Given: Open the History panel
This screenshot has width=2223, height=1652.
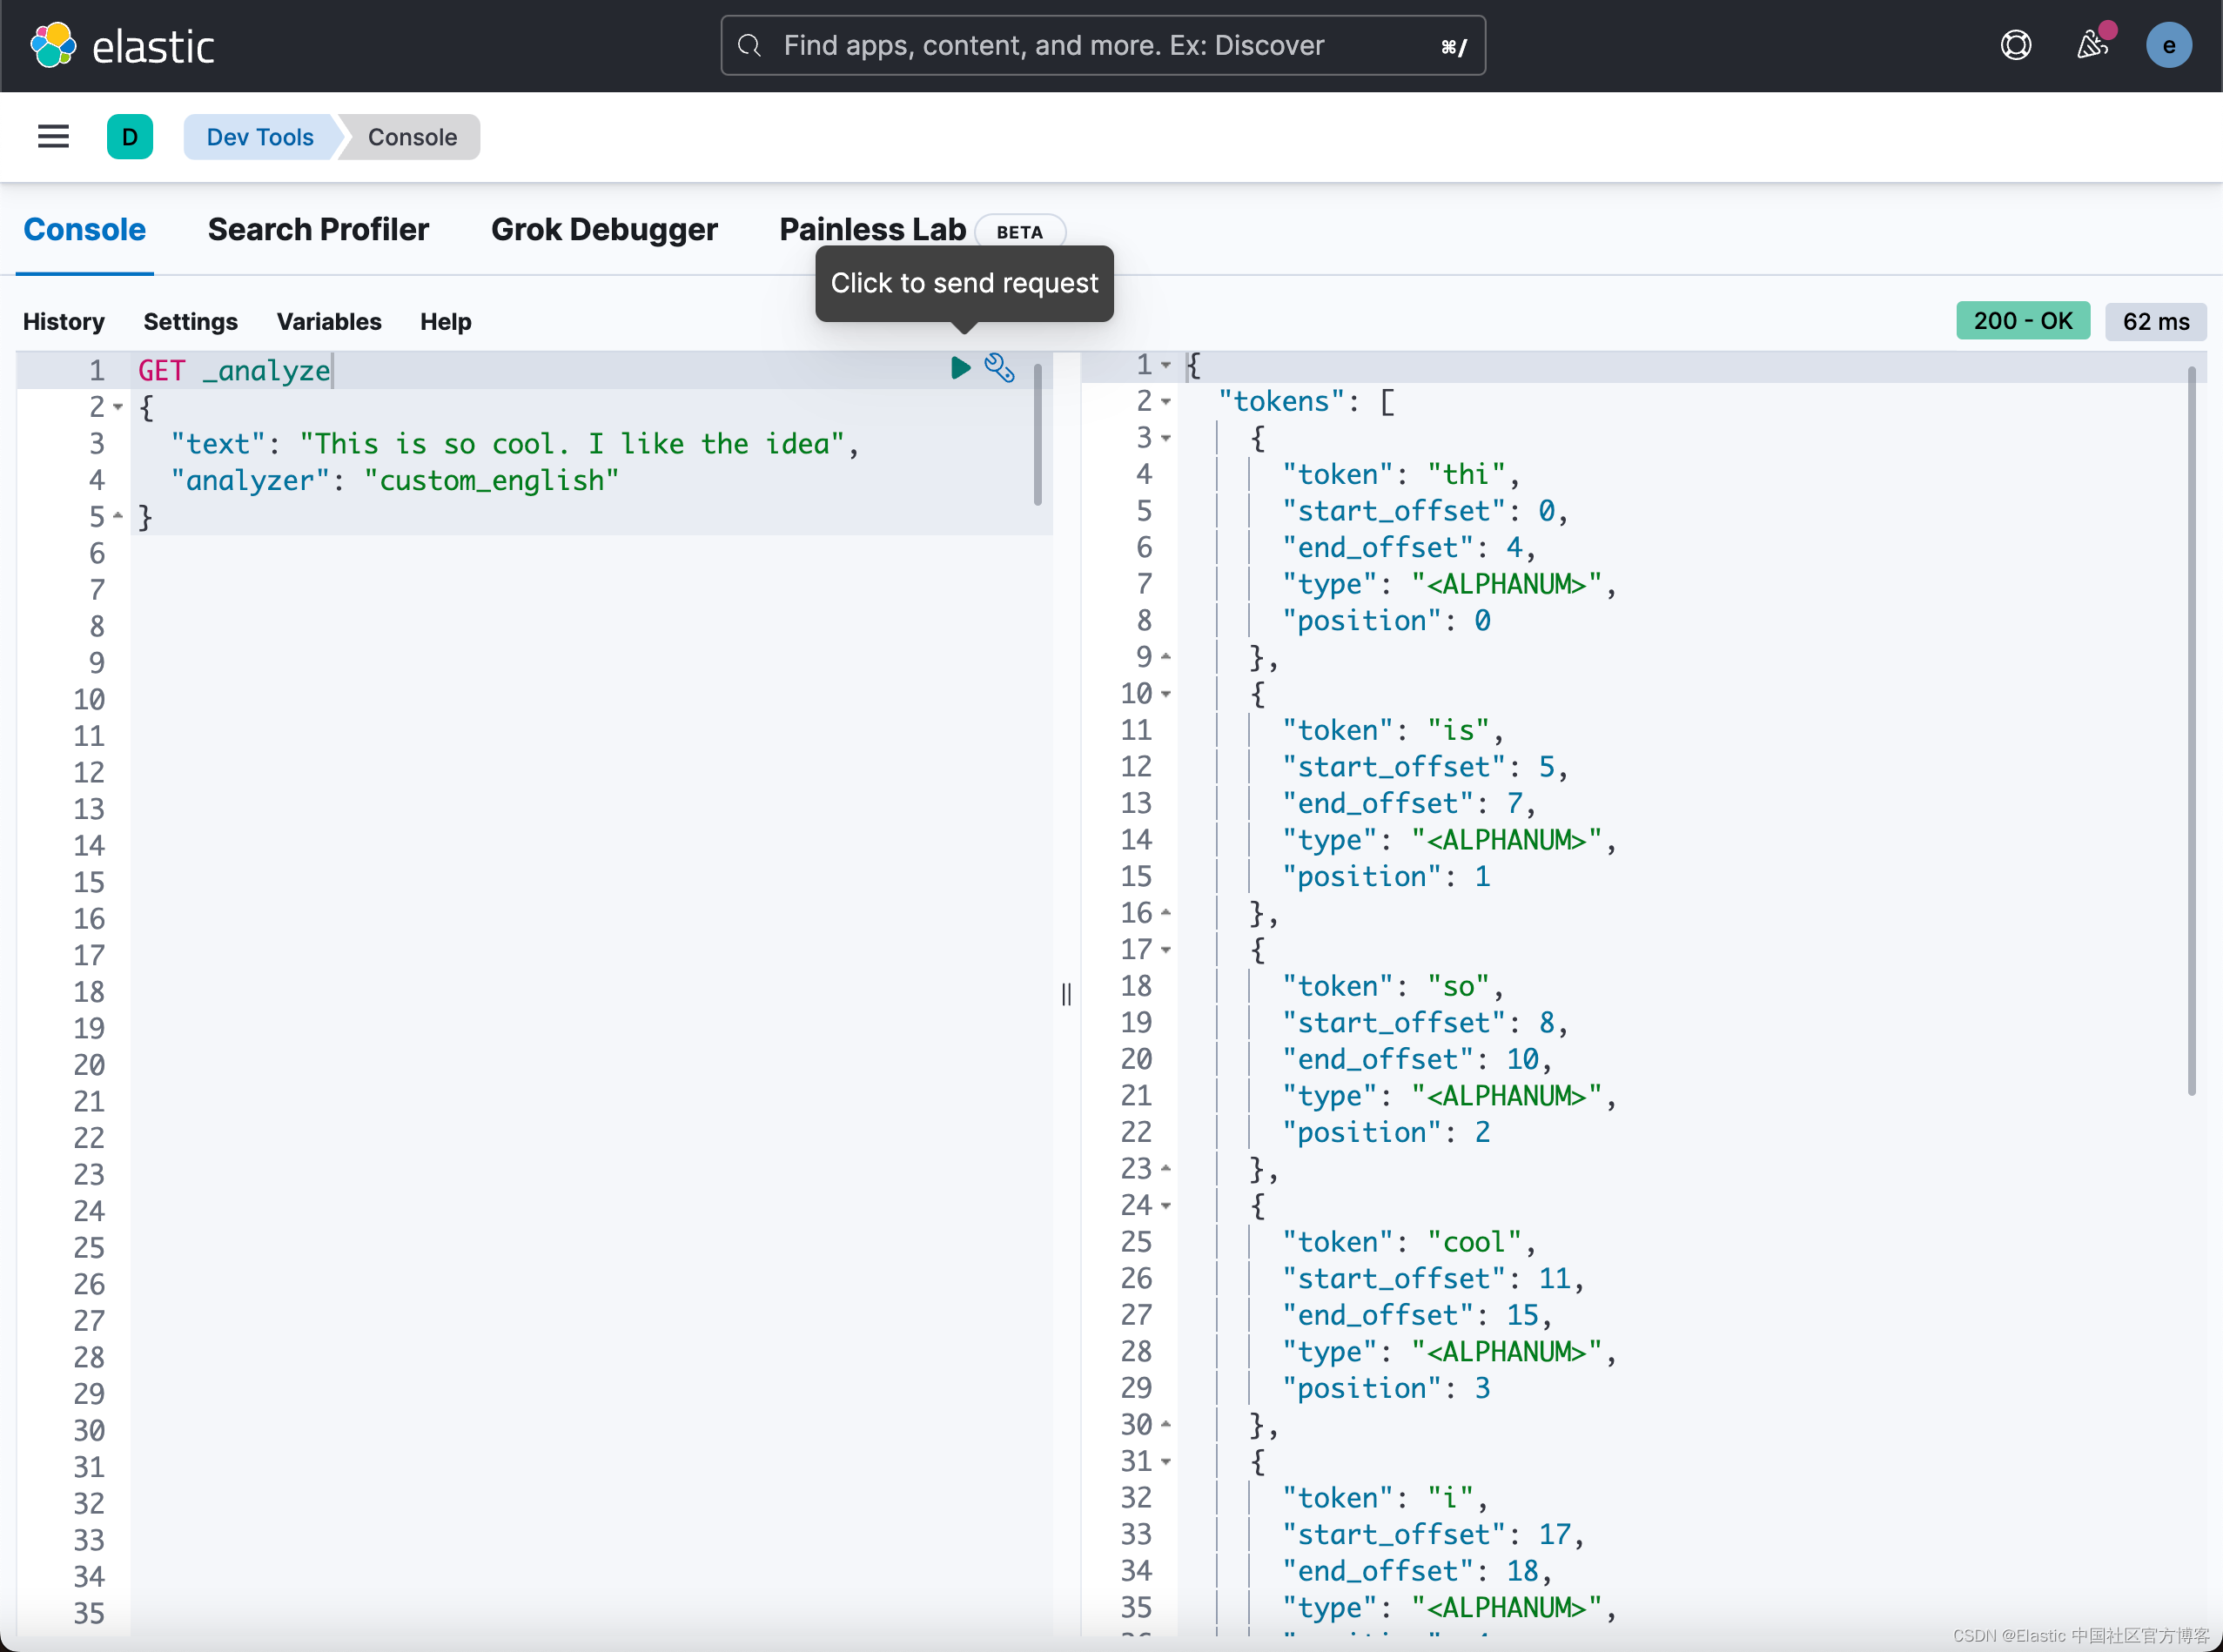Looking at the screenshot, I should tap(63, 321).
